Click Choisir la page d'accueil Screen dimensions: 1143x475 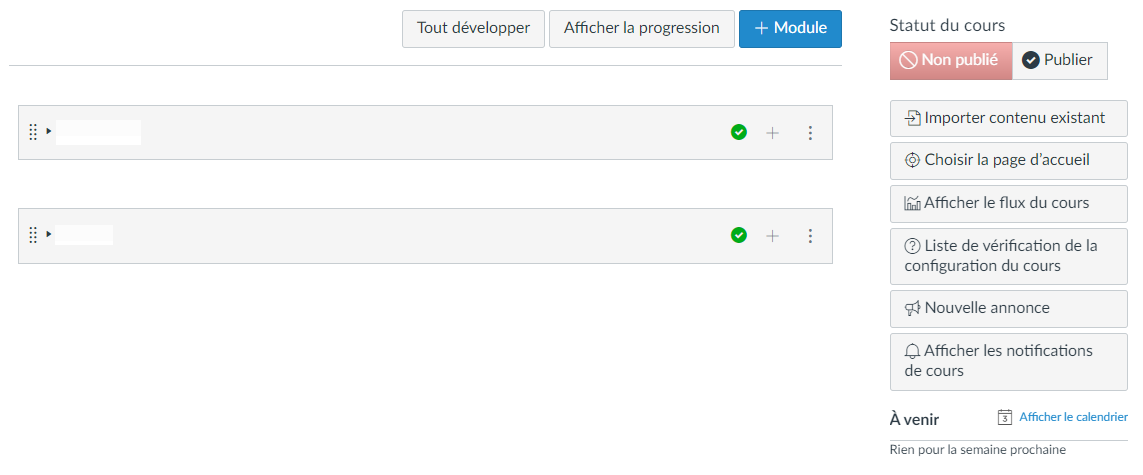1009,161
